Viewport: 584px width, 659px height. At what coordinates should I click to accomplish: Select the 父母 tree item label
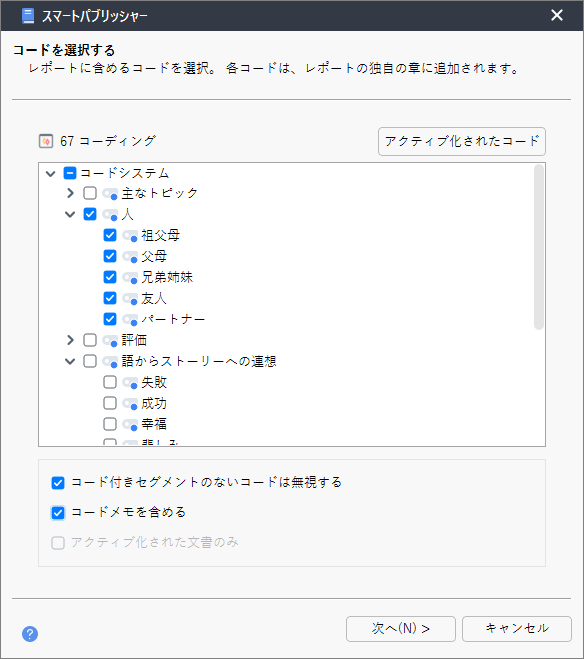(x=154, y=256)
